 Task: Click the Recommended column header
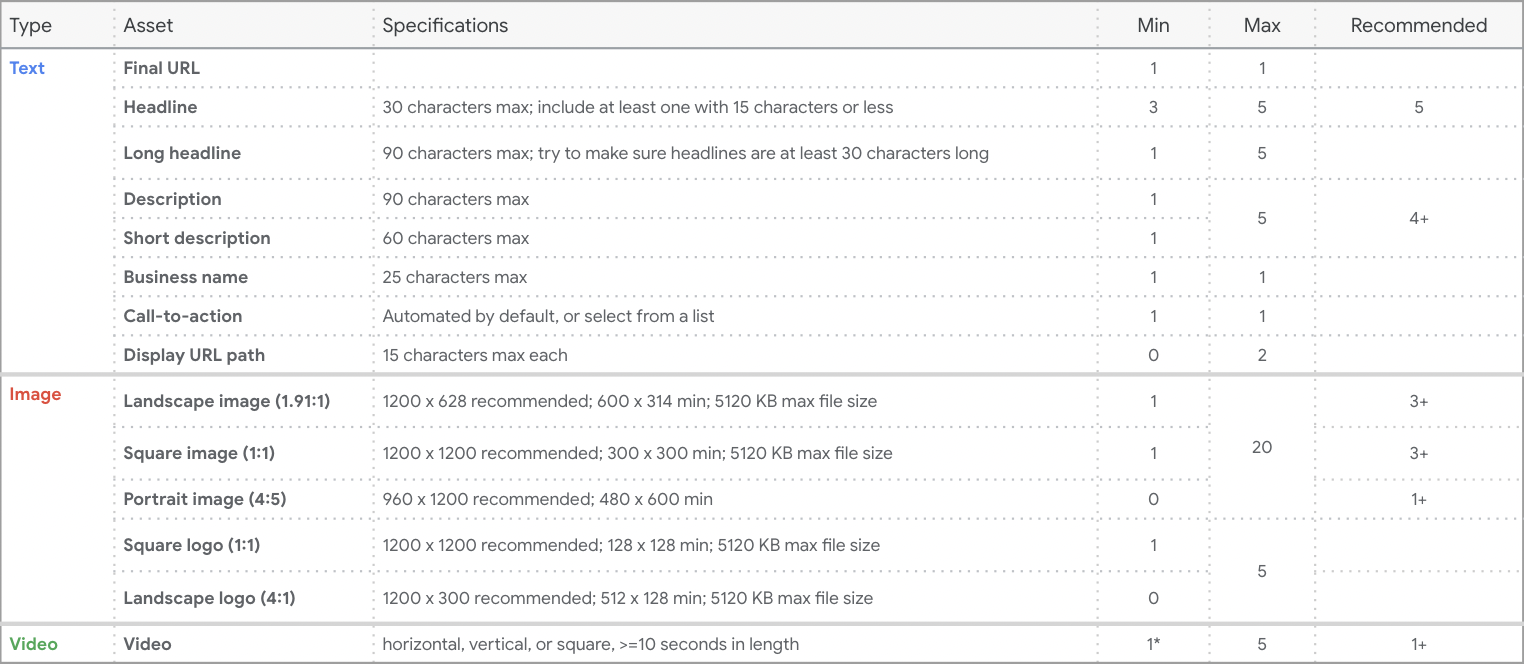pos(1419,26)
